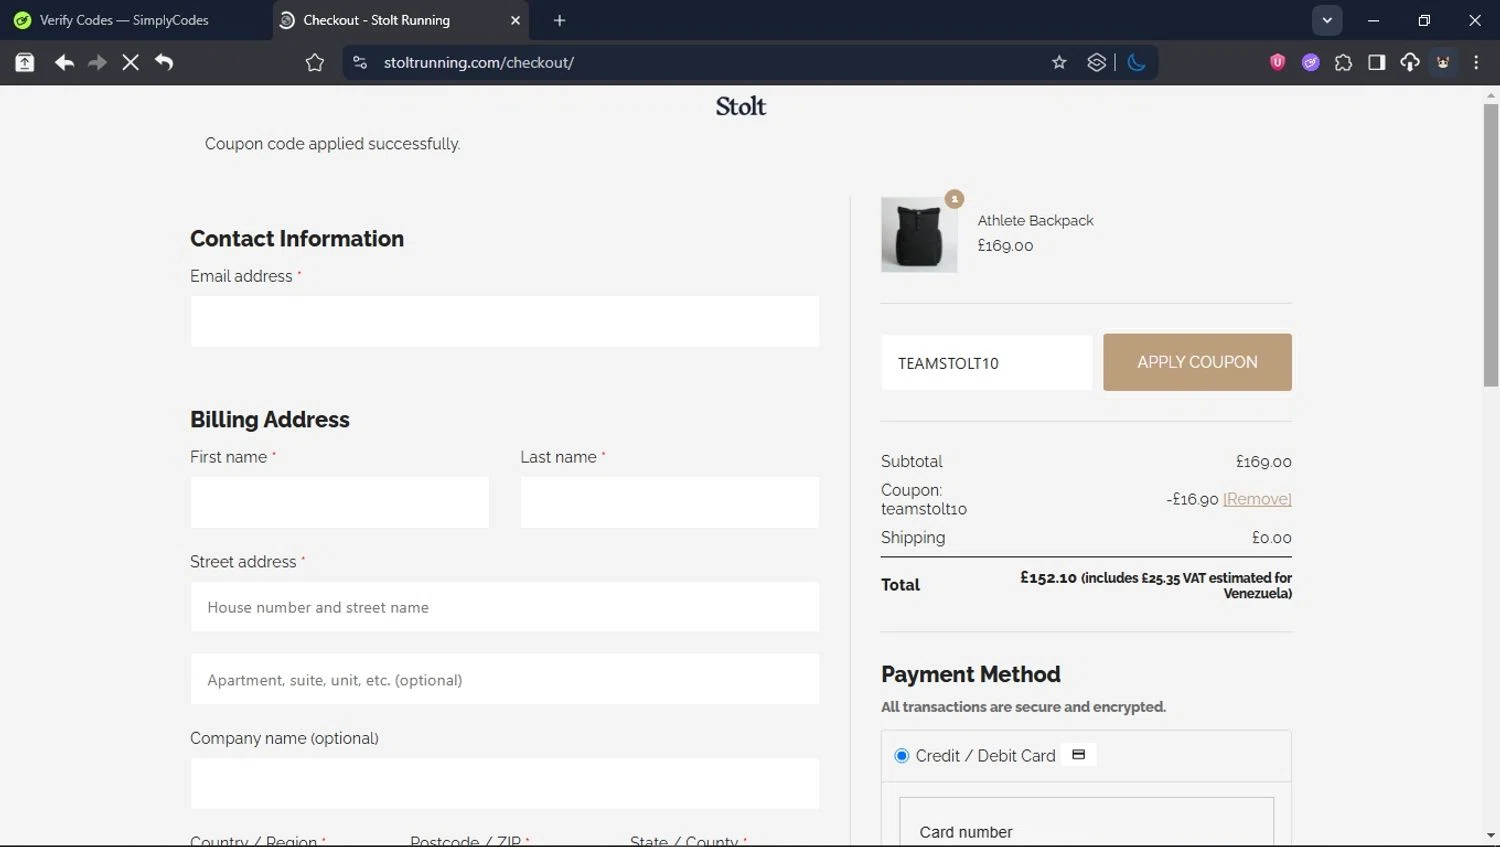Focus the Email address field
The image size is (1500, 847).
pyautogui.click(x=505, y=321)
